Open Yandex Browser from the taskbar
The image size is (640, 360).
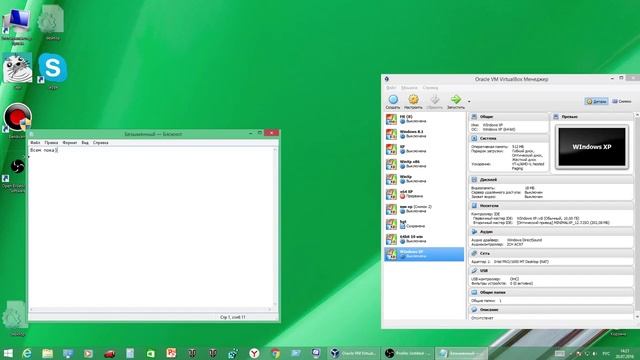click(x=254, y=353)
